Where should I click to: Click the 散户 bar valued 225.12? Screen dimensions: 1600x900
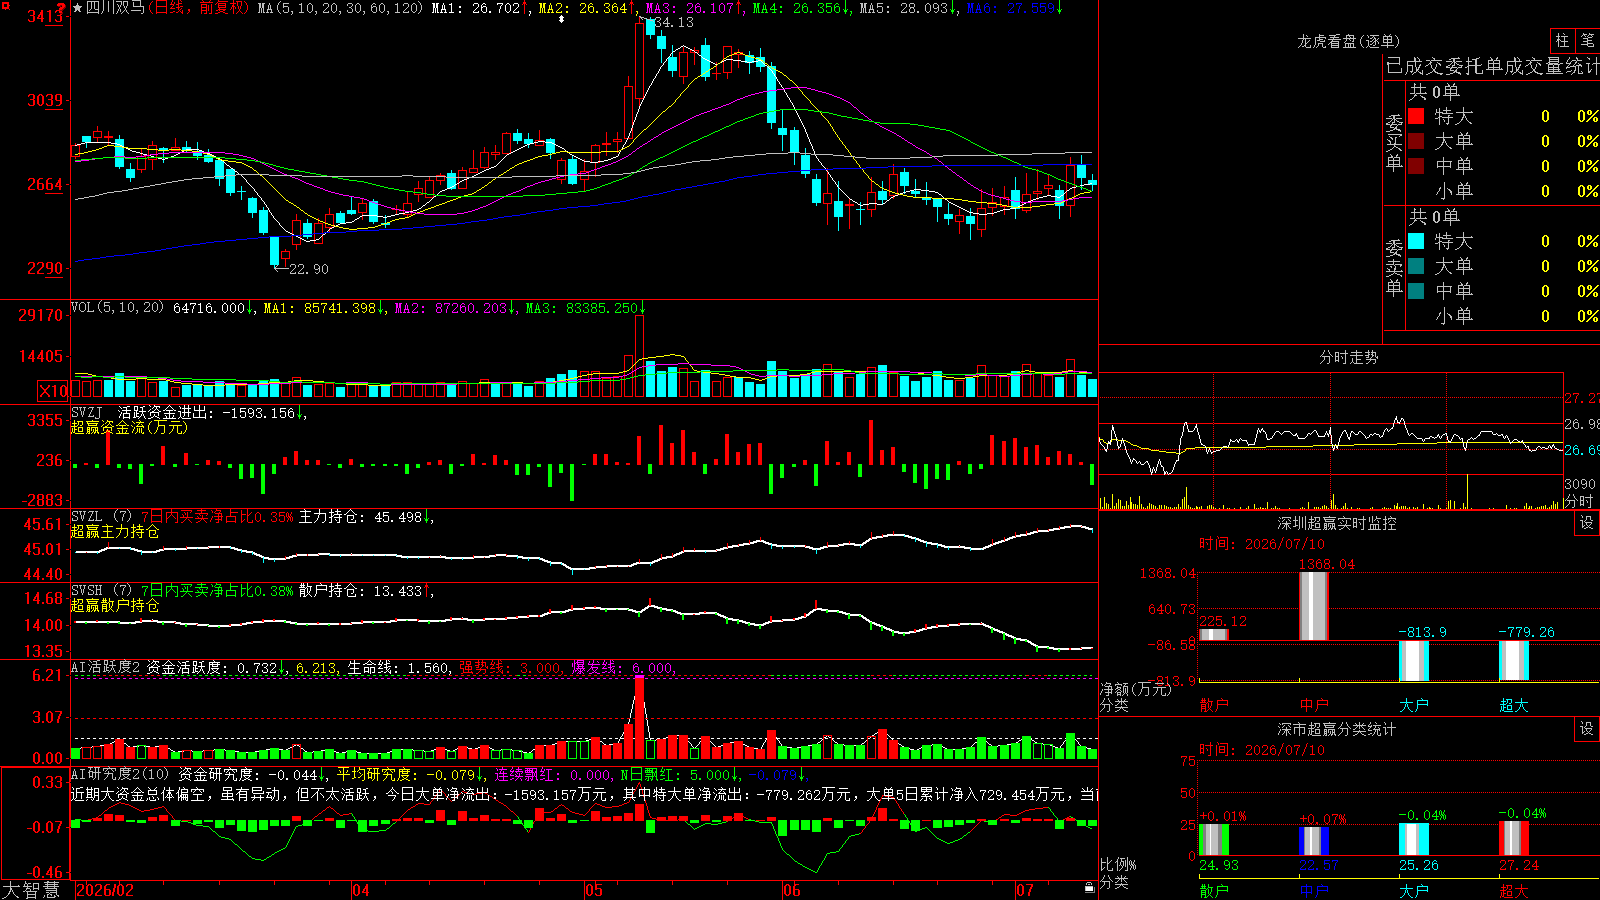point(1214,634)
